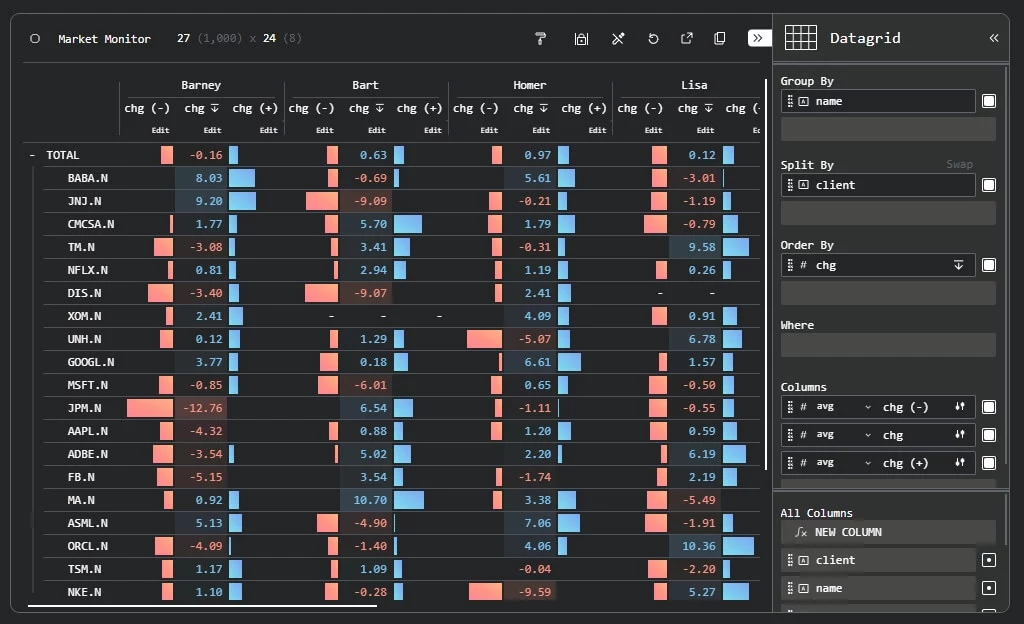Click Edit under Bart's chg column
The image size is (1024, 624).
point(376,130)
